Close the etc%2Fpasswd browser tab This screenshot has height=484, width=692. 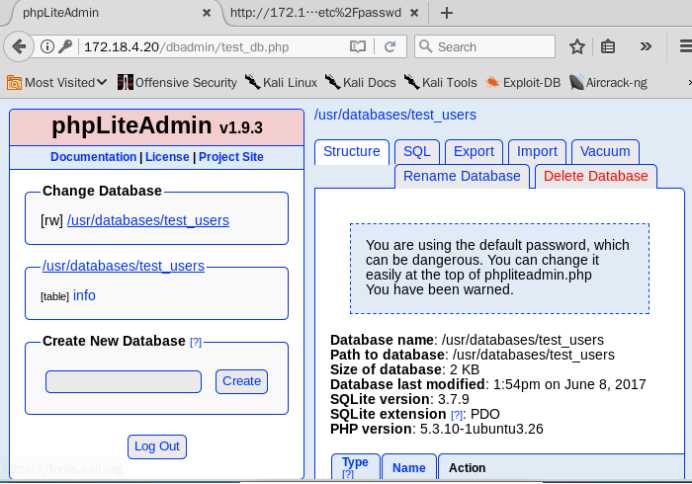tap(414, 13)
